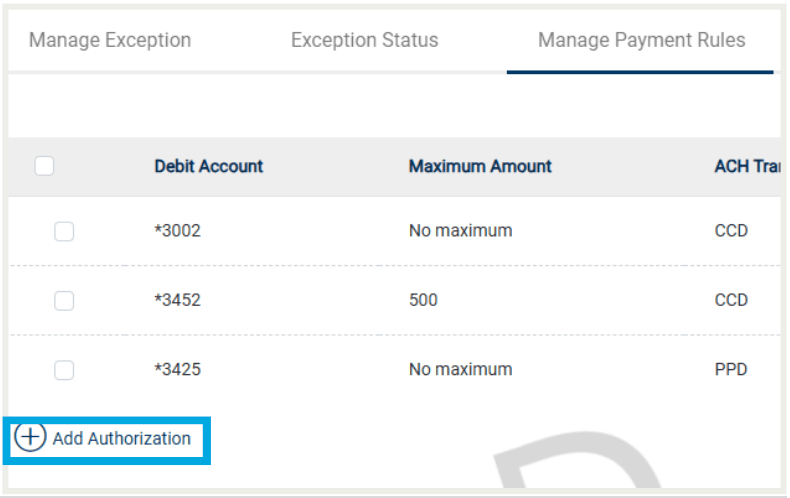Click CCD type in the *3452 row
This screenshot has height=498, width=790.
[x=731, y=300]
